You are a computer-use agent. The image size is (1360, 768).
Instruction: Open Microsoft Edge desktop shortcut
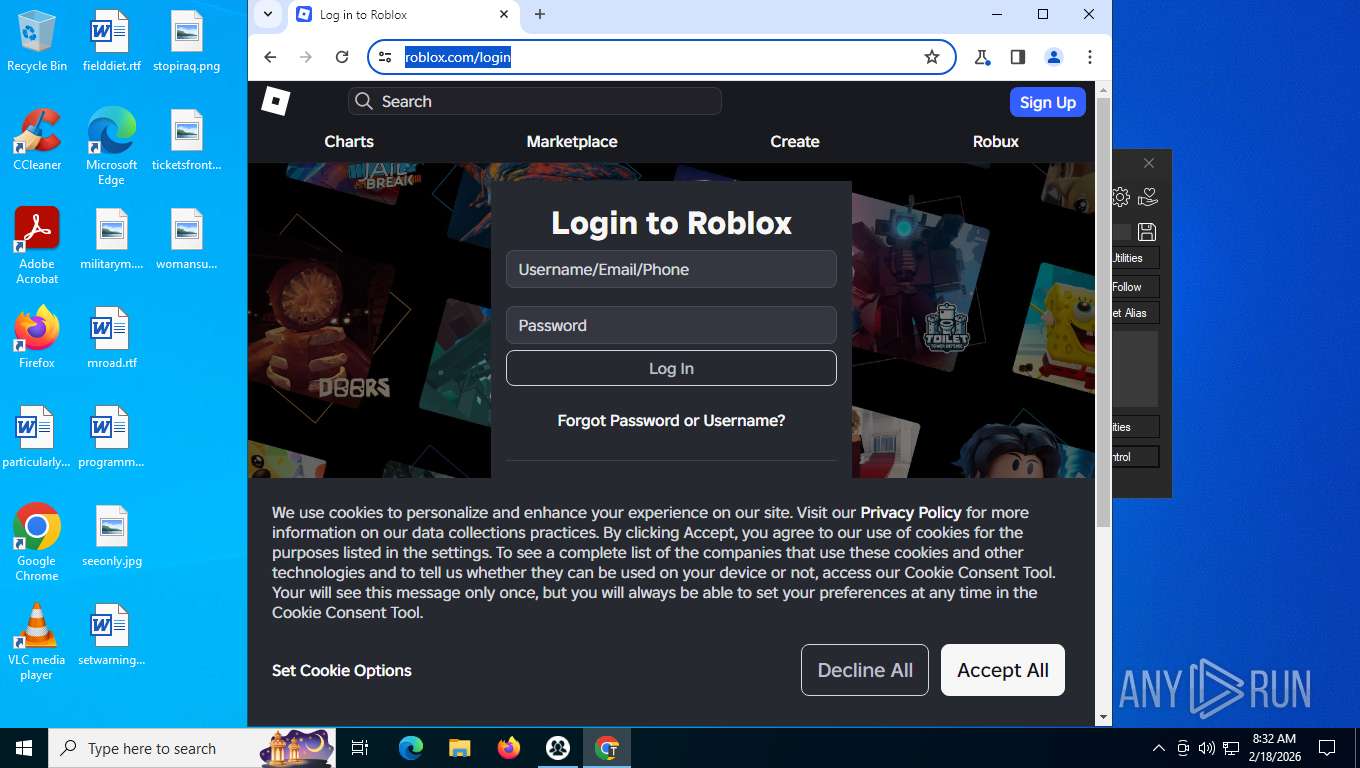pyautogui.click(x=111, y=147)
